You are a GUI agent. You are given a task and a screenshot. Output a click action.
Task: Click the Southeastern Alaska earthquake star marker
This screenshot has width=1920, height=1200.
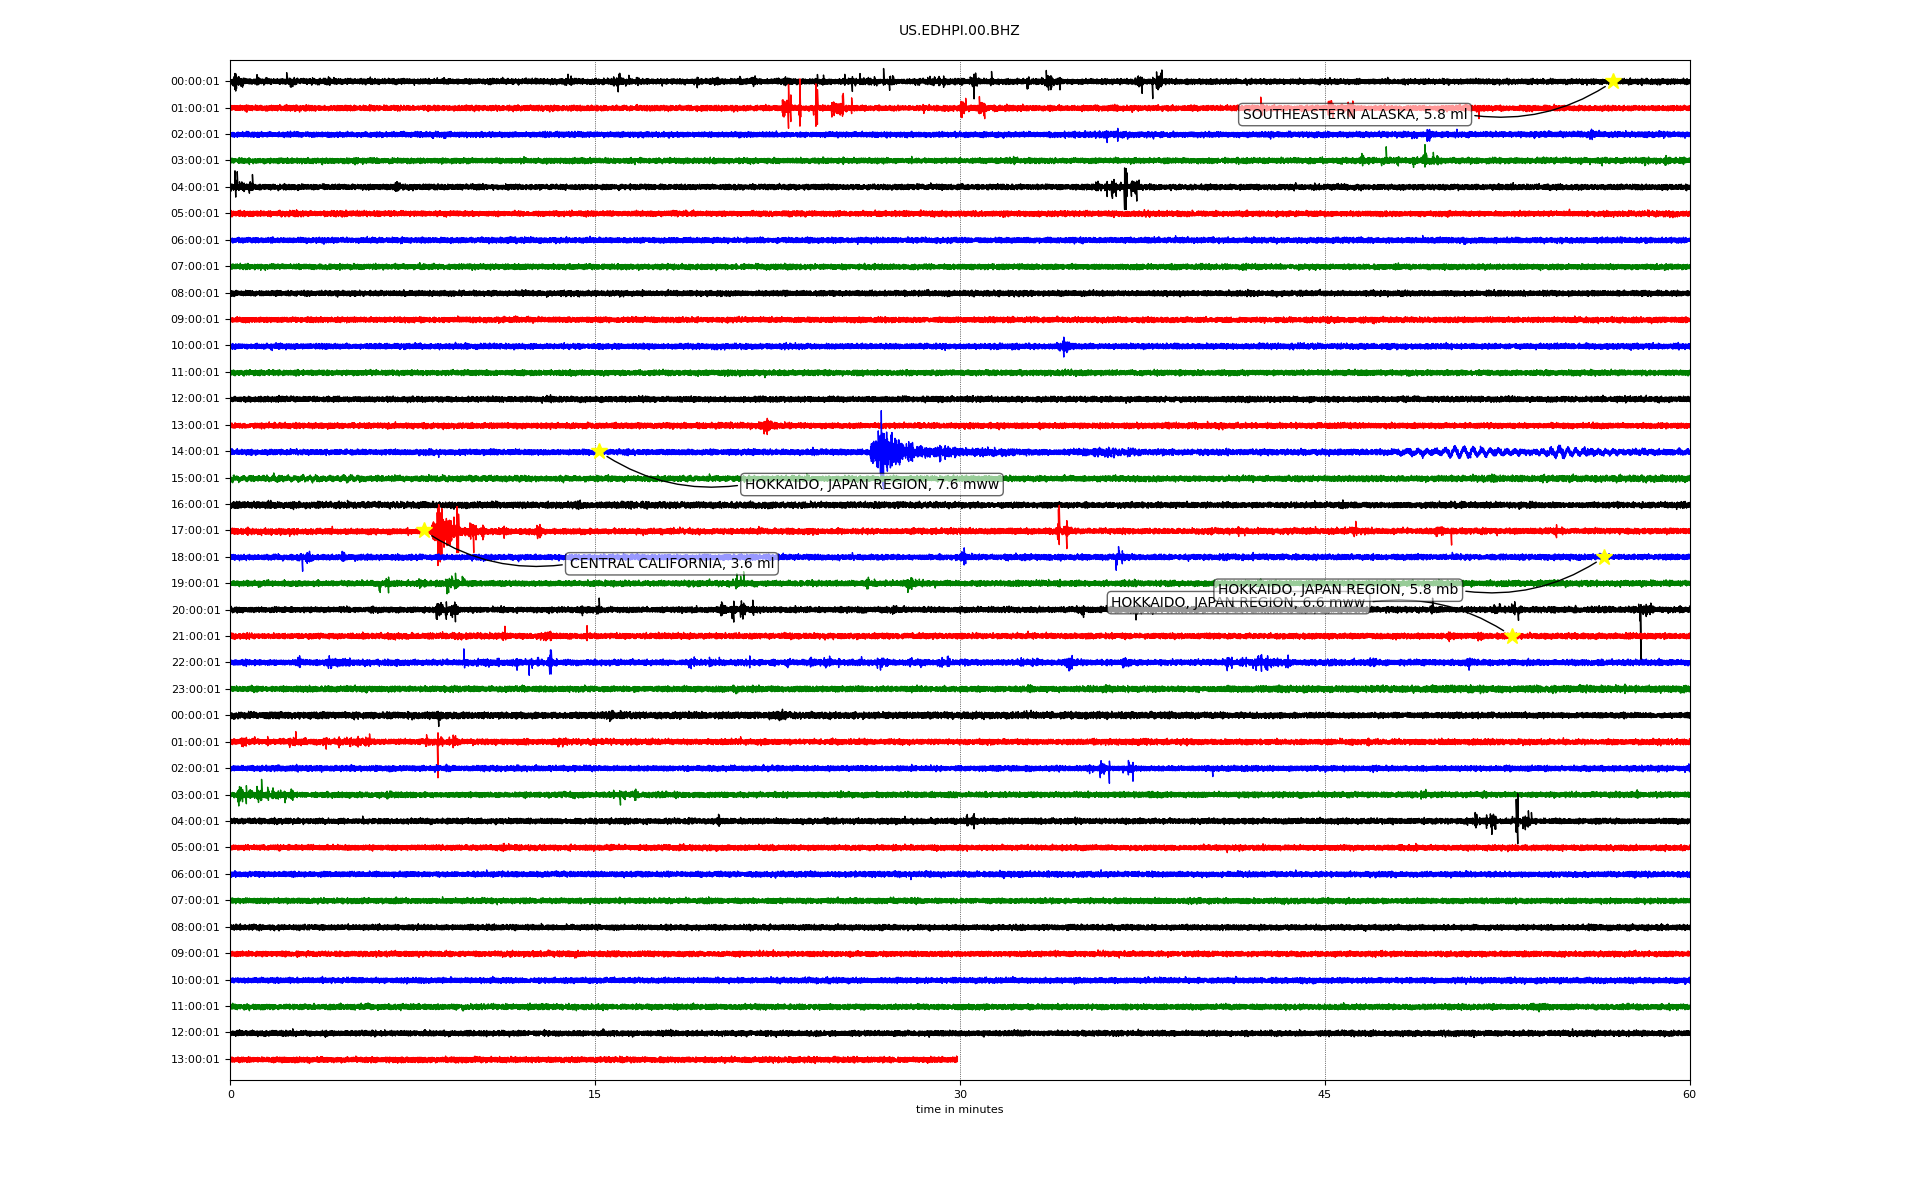[1612, 81]
